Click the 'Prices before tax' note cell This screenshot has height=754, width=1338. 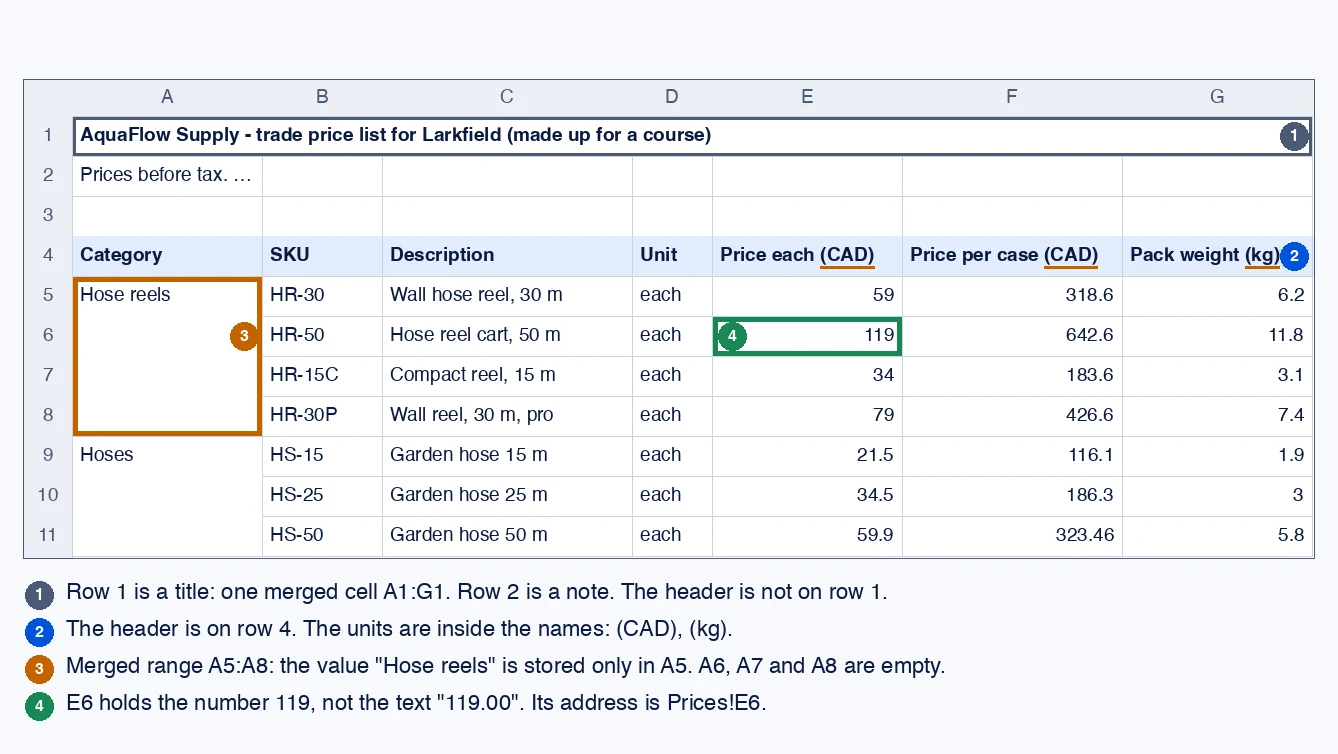167,176
